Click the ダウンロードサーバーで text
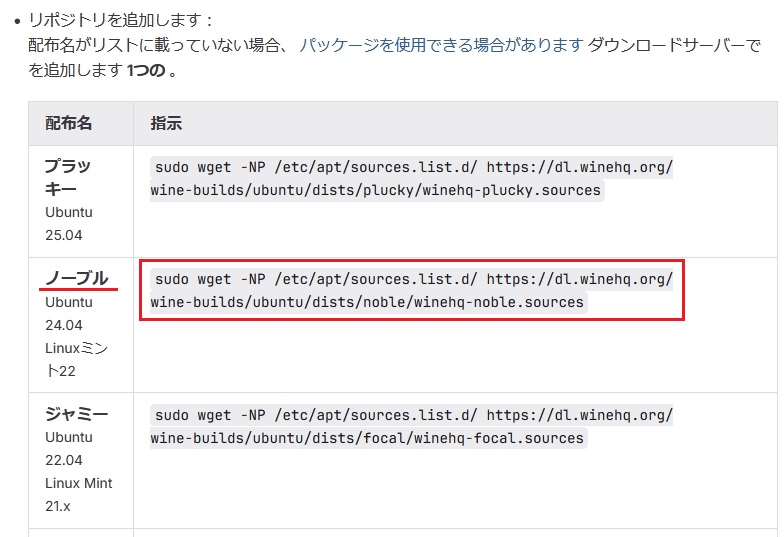The height and width of the screenshot is (537, 784). (x=674, y=46)
